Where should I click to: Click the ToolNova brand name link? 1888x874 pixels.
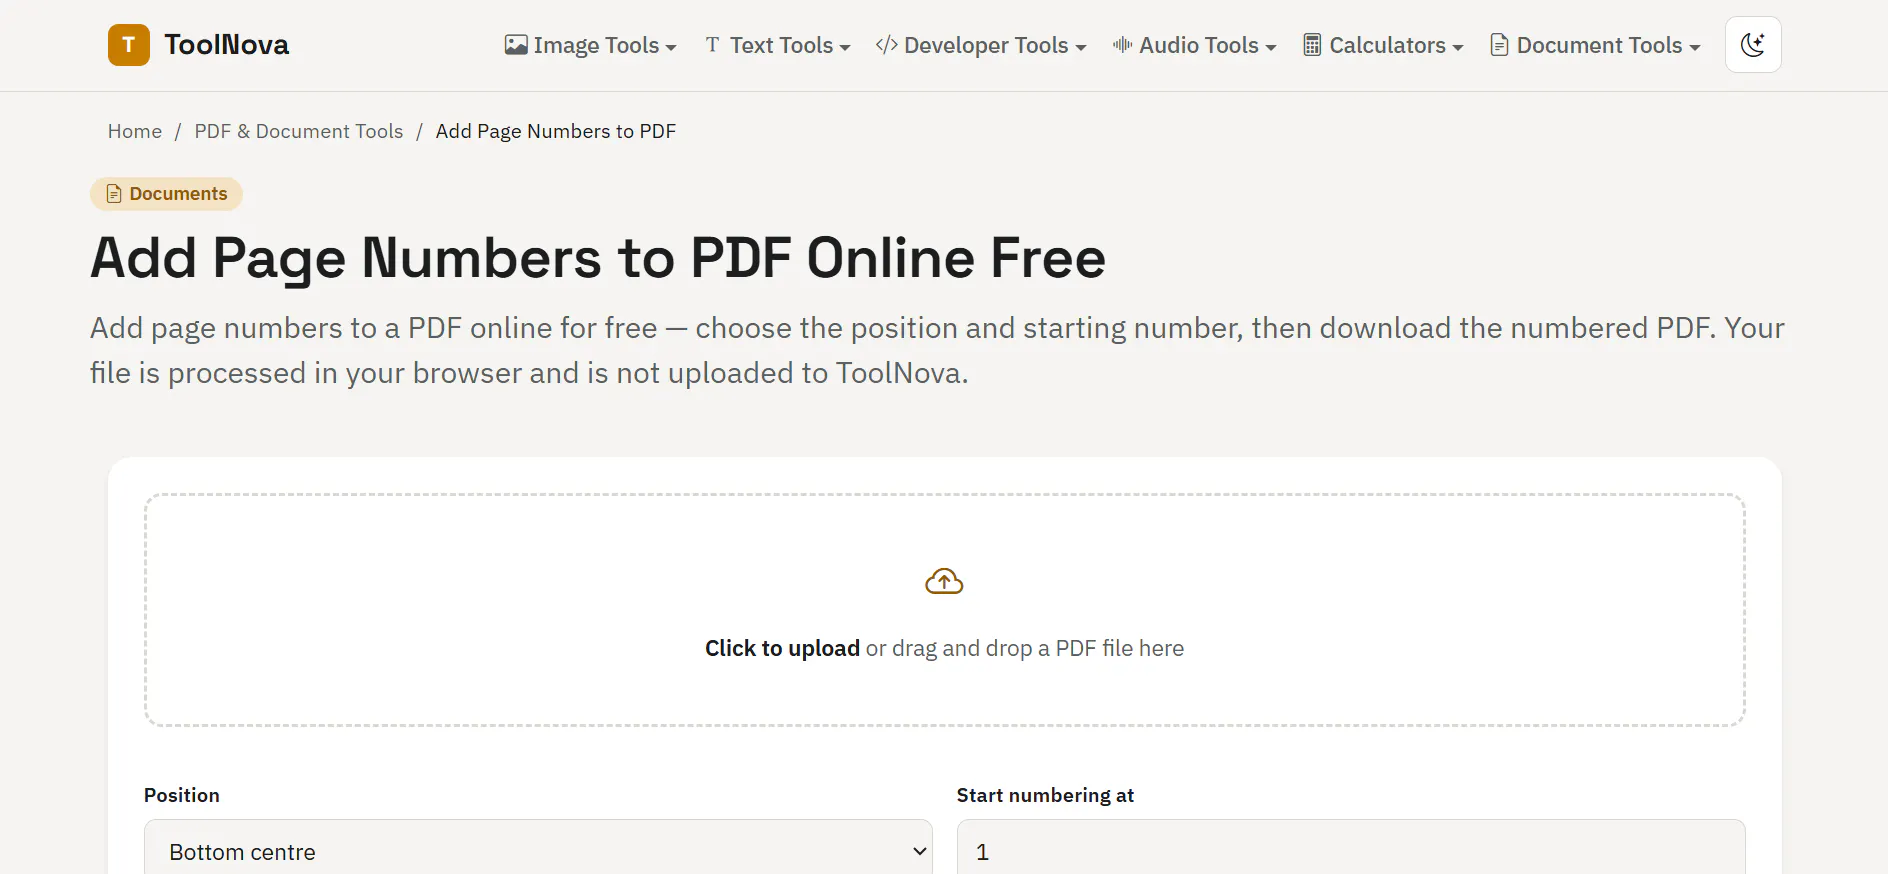pyautogui.click(x=227, y=45)
